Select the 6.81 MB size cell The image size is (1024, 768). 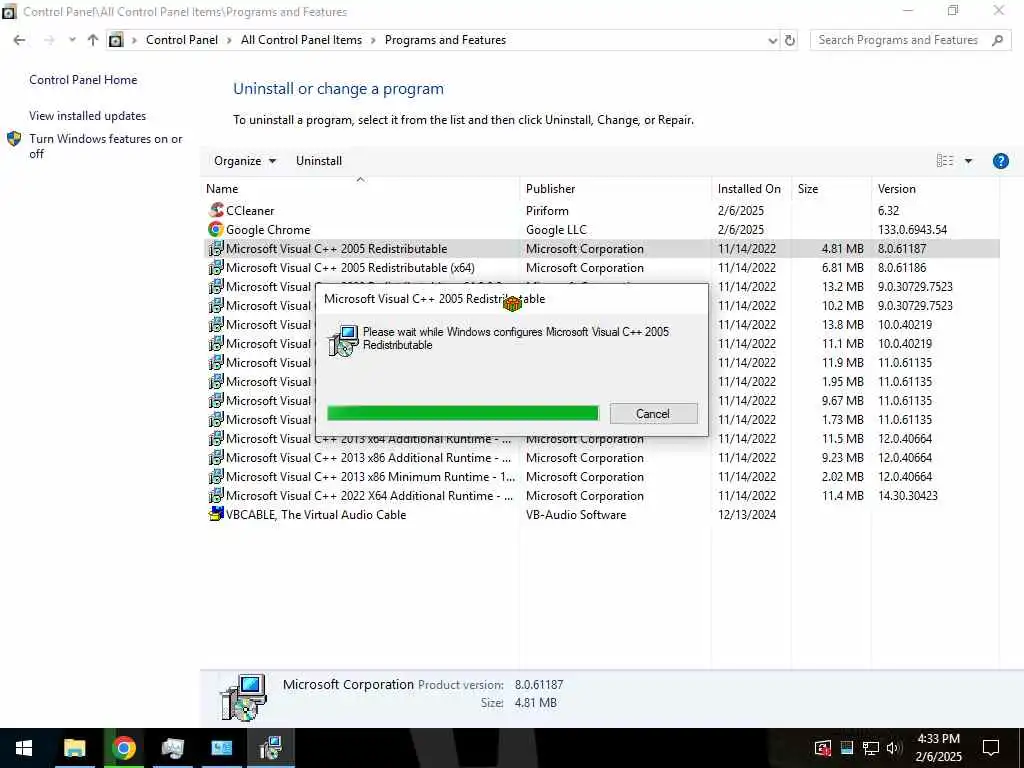(x=842, y=267)
